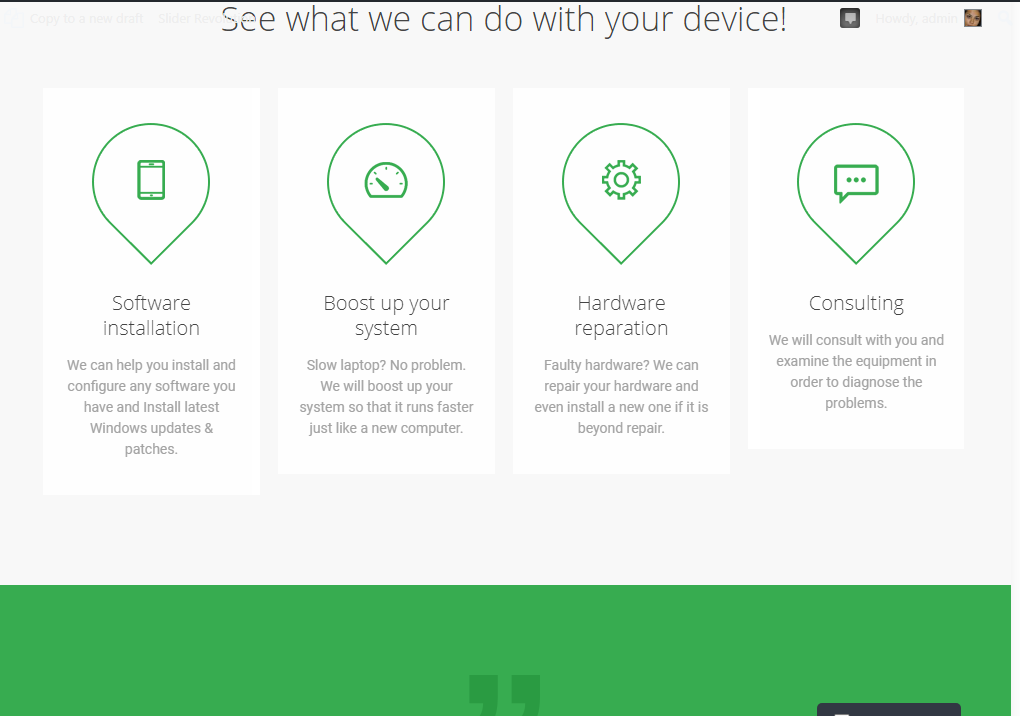Click the 'We will consult with you' description
1020x716 pixels.
(x=856, y=371)
